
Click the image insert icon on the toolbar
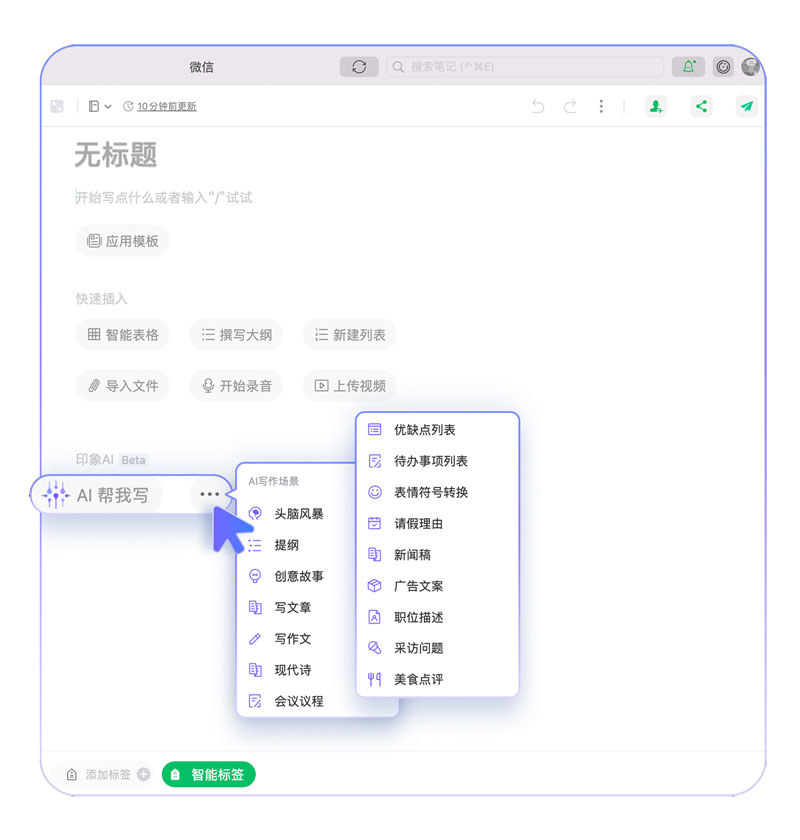pyautogui.click(x=56, y=106)
